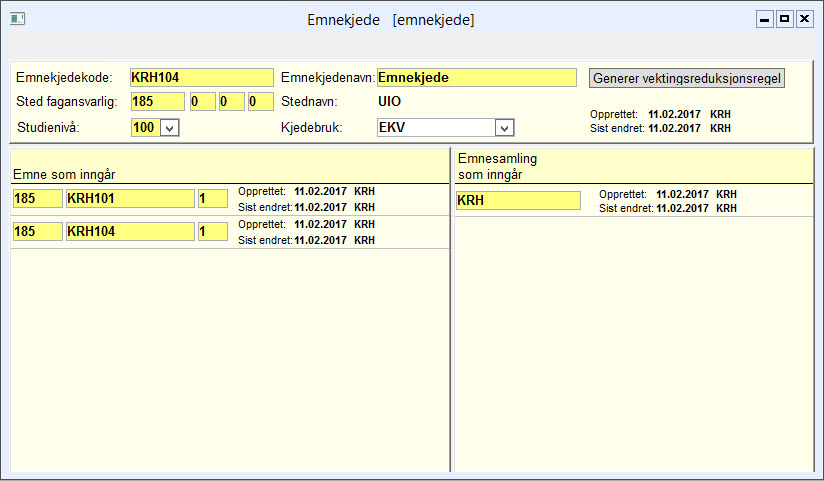Click the Opprettet date in the Emnesamling row
This screenshot has height=481, width=824.
click(682, 195)
